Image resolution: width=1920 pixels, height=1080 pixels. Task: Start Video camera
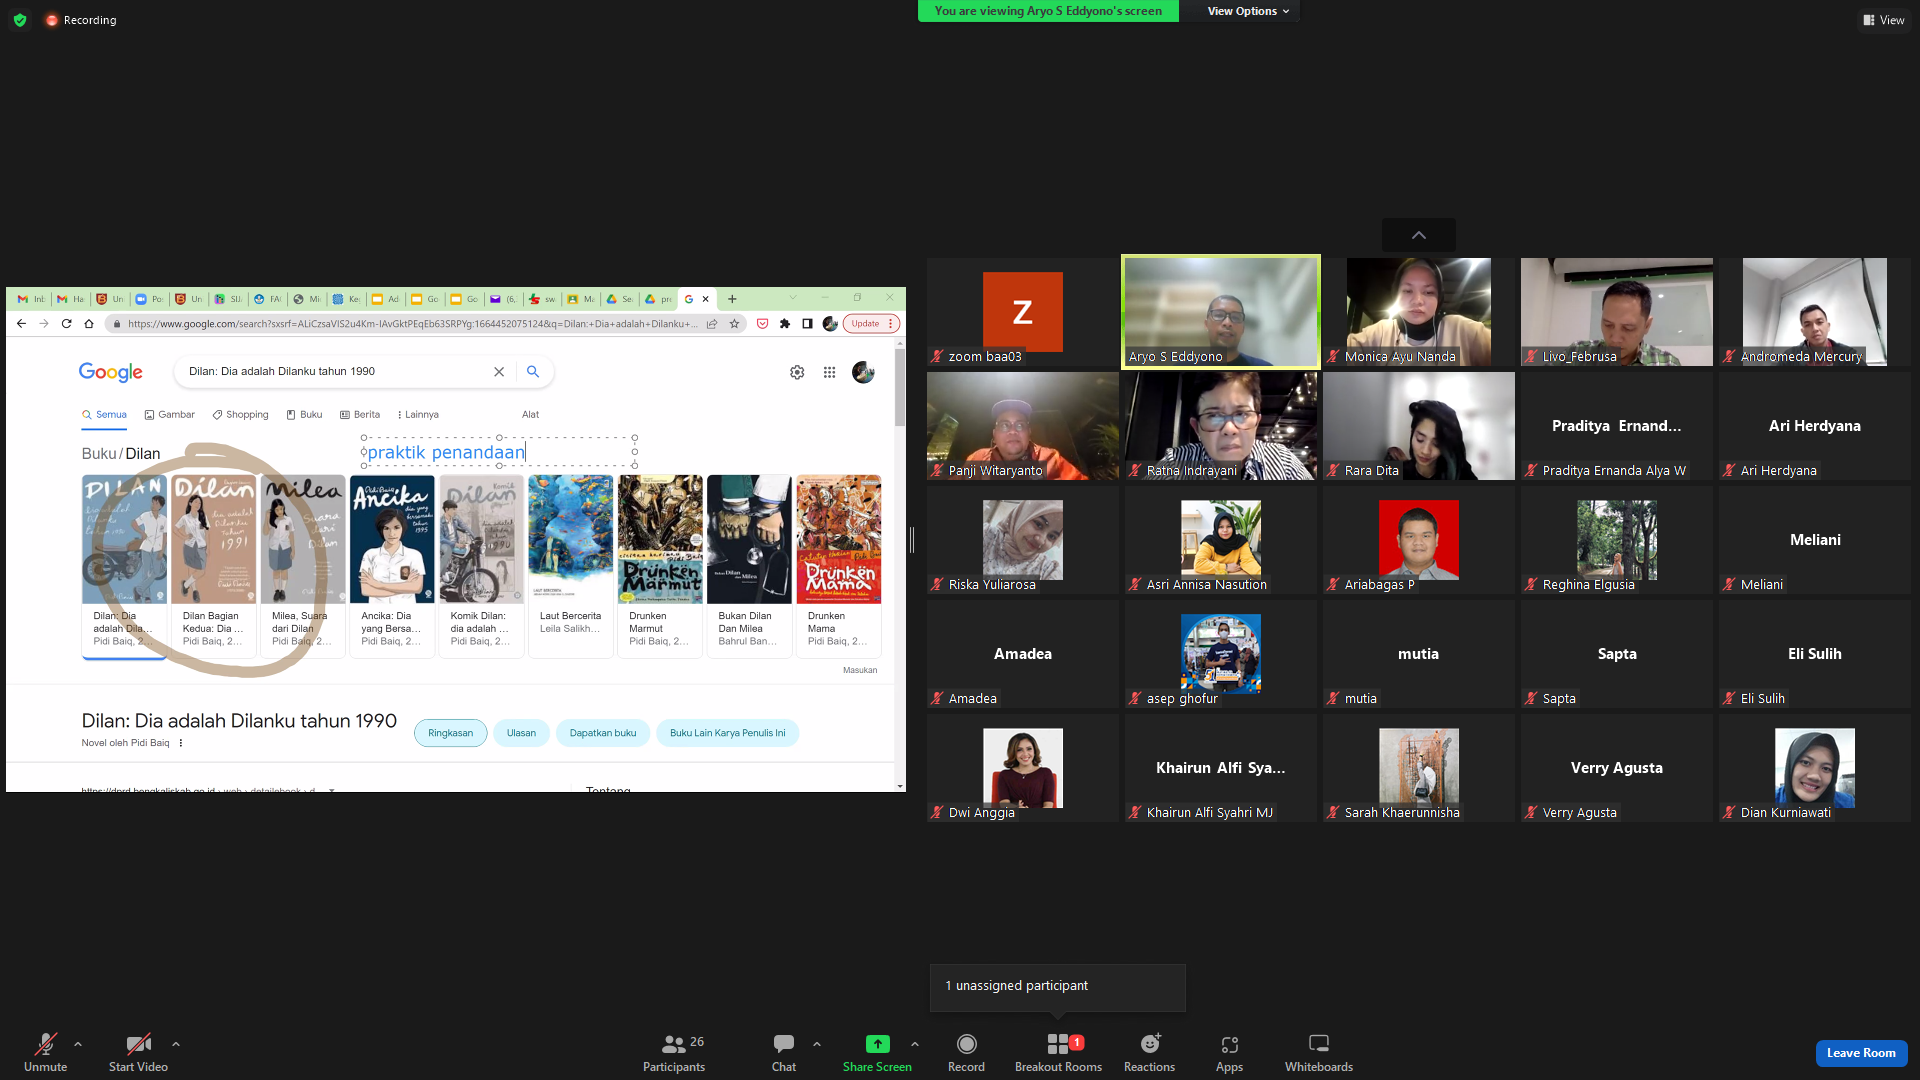pos(138,1053)
